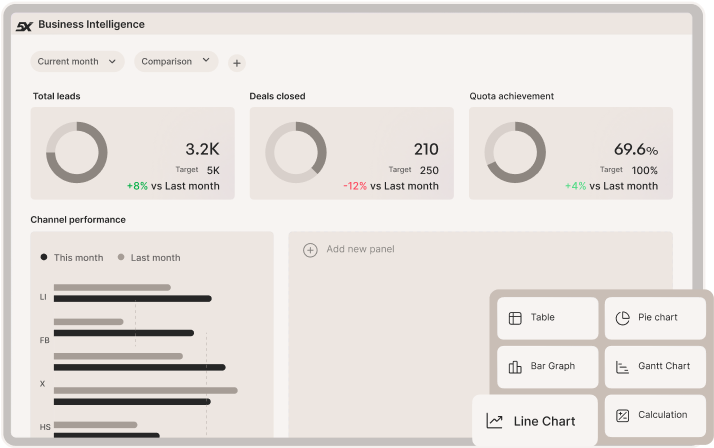Click the Target 100% label
Viewport: 714px width, 448px height.
point(629,170)
